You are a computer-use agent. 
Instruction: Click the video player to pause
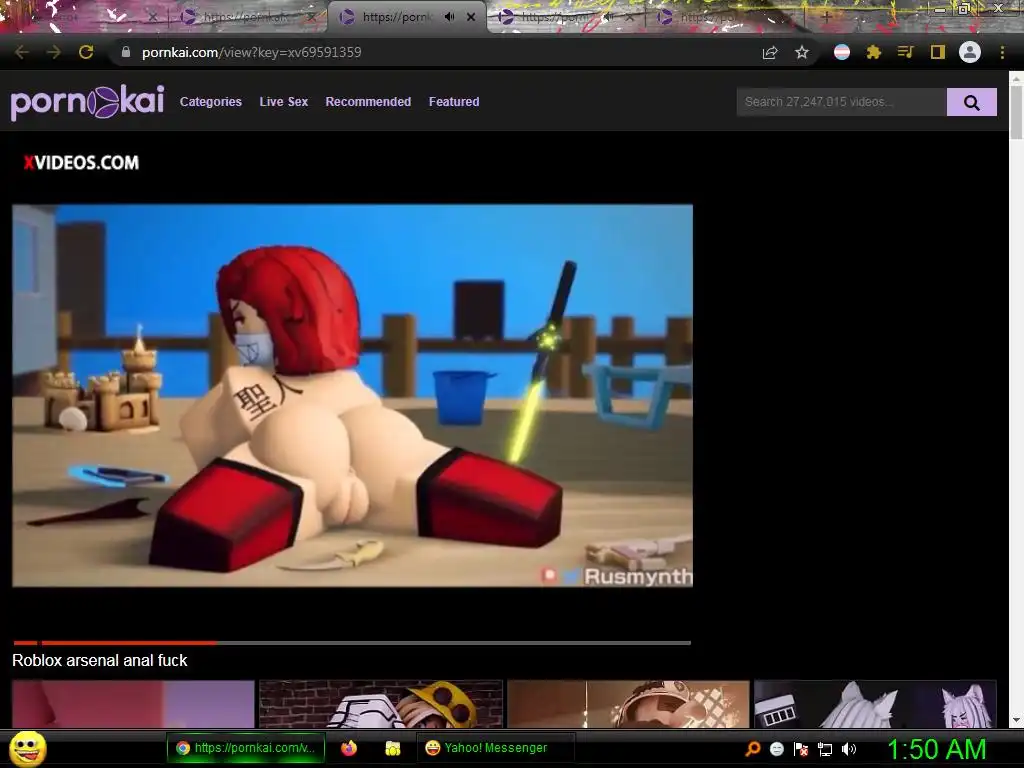(353, 396)
